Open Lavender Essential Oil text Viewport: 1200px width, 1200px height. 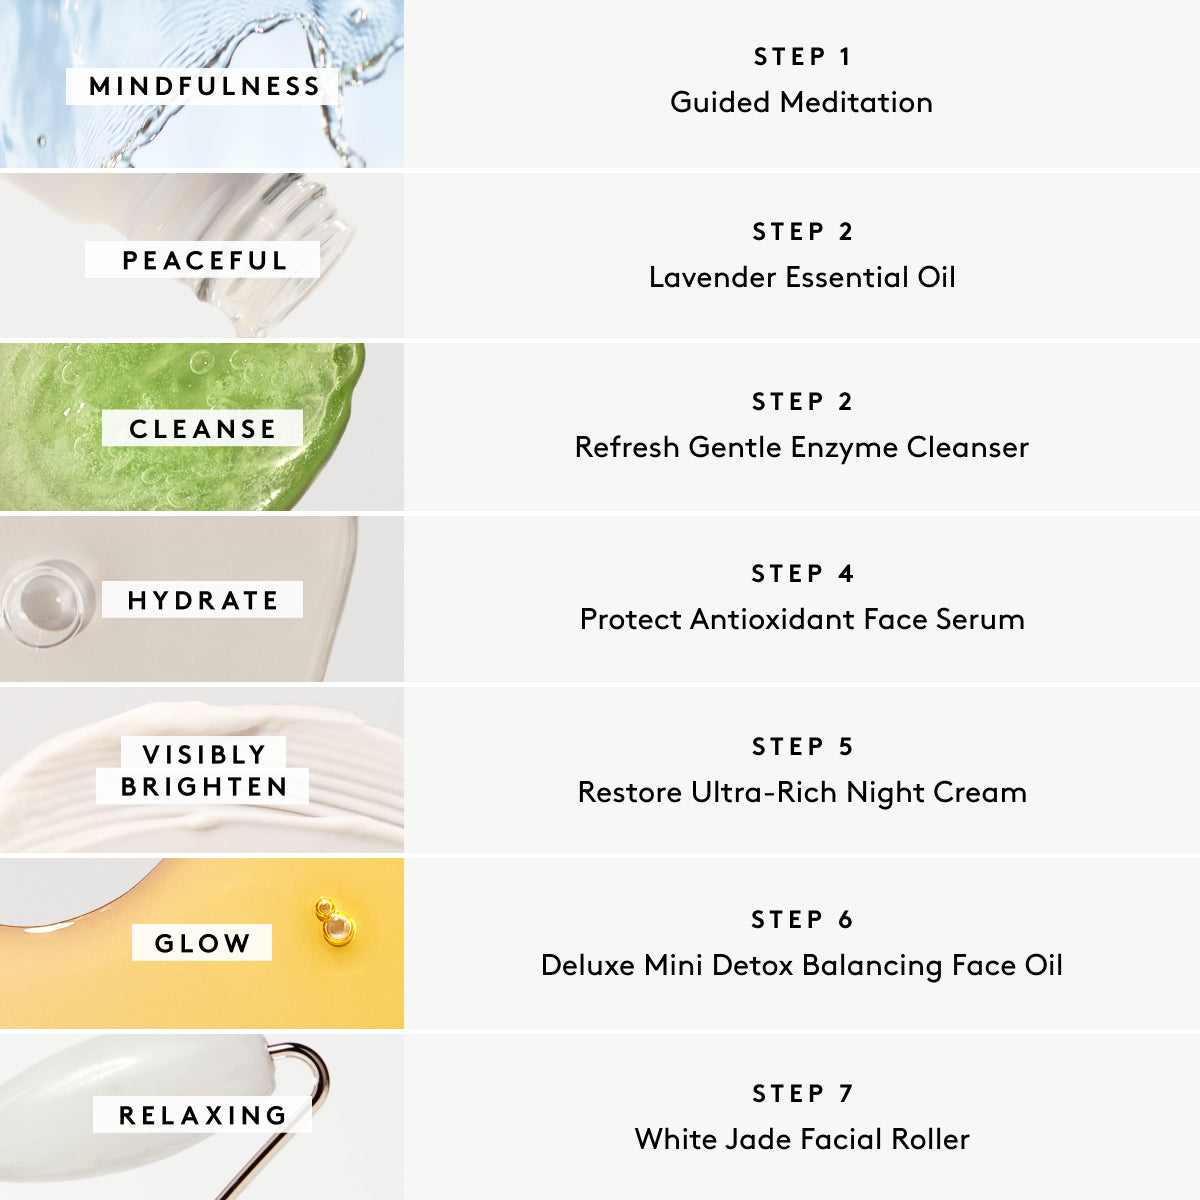802,277
